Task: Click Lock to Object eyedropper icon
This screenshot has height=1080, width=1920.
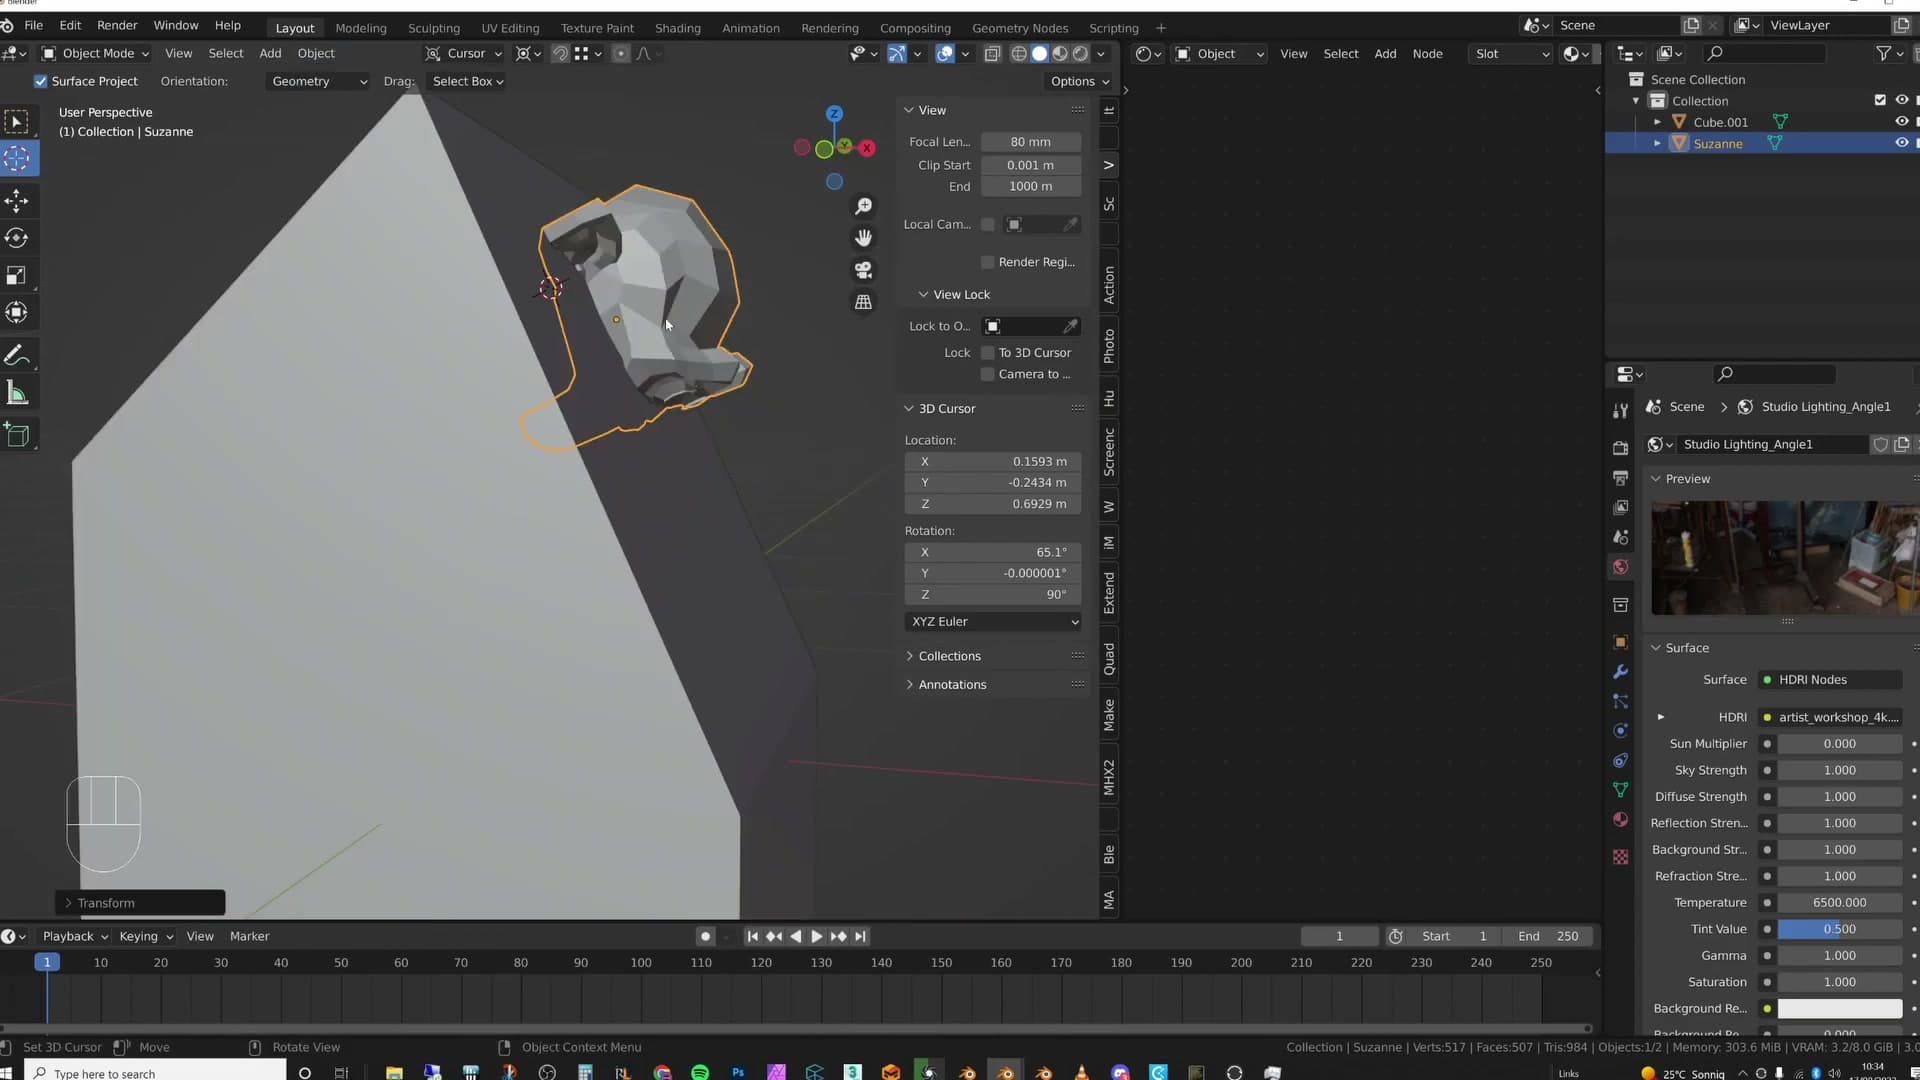Action: point(1070,326)
